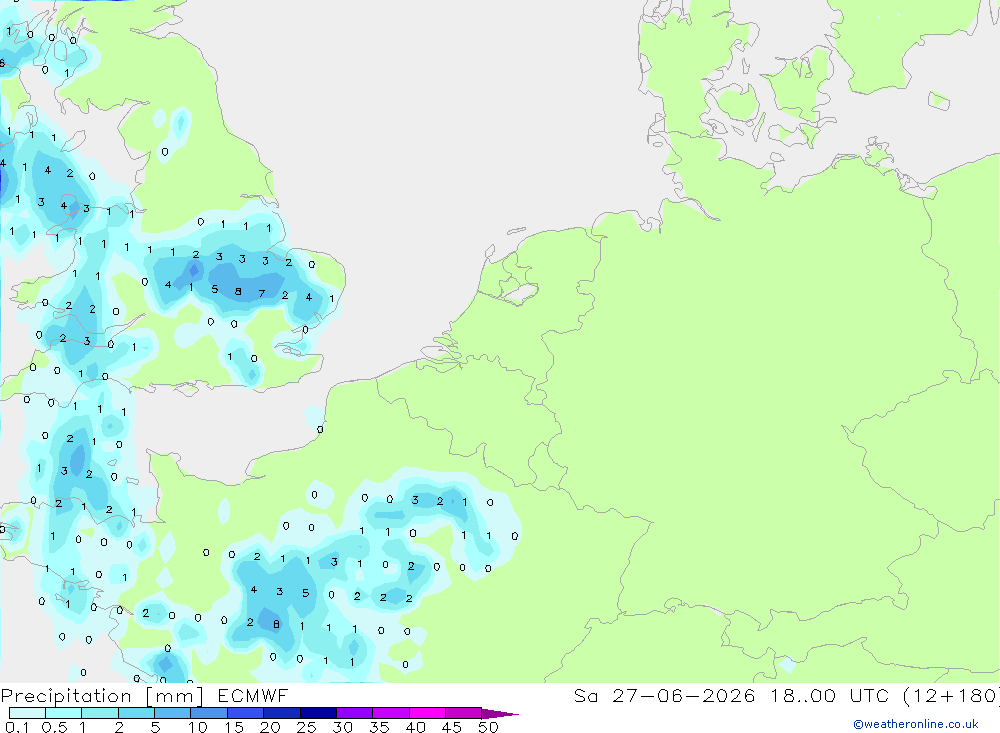Select the 5–10 mm legend color swatch
Viewport: 1000px width, 733px height.
point(173,713)
